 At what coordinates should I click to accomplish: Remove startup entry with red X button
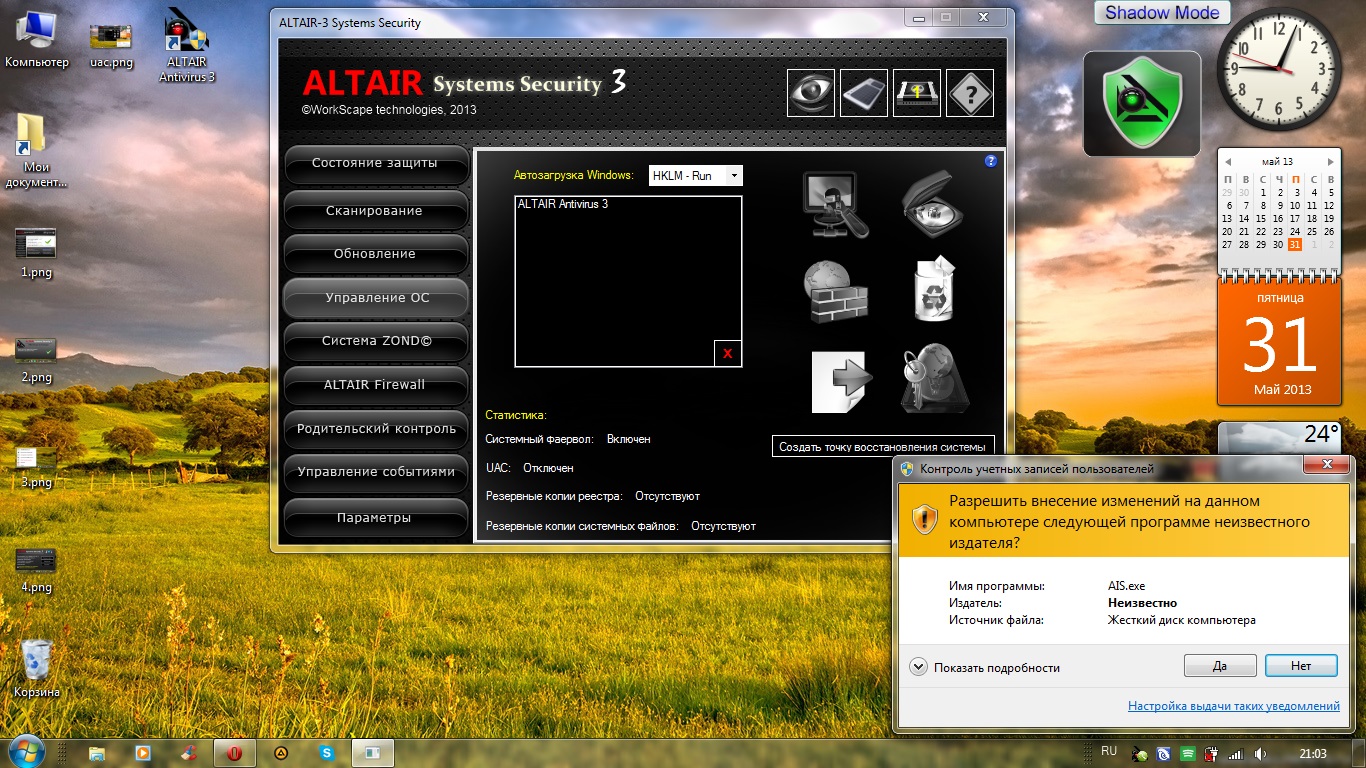coord(727,353)
